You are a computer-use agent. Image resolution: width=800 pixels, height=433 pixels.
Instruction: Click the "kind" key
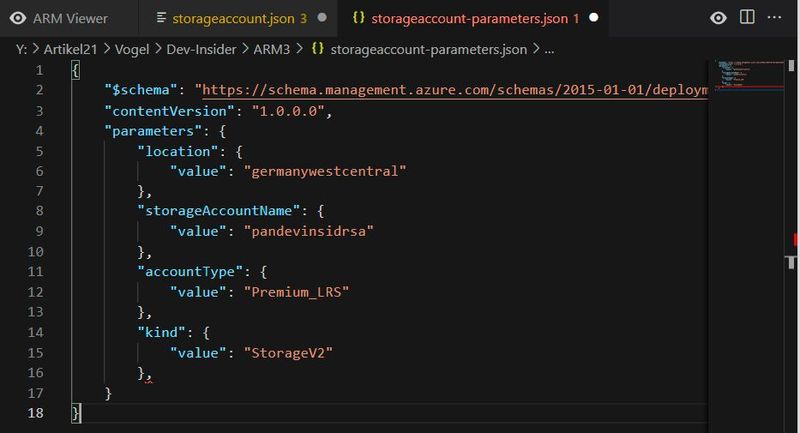pos(161,333)
